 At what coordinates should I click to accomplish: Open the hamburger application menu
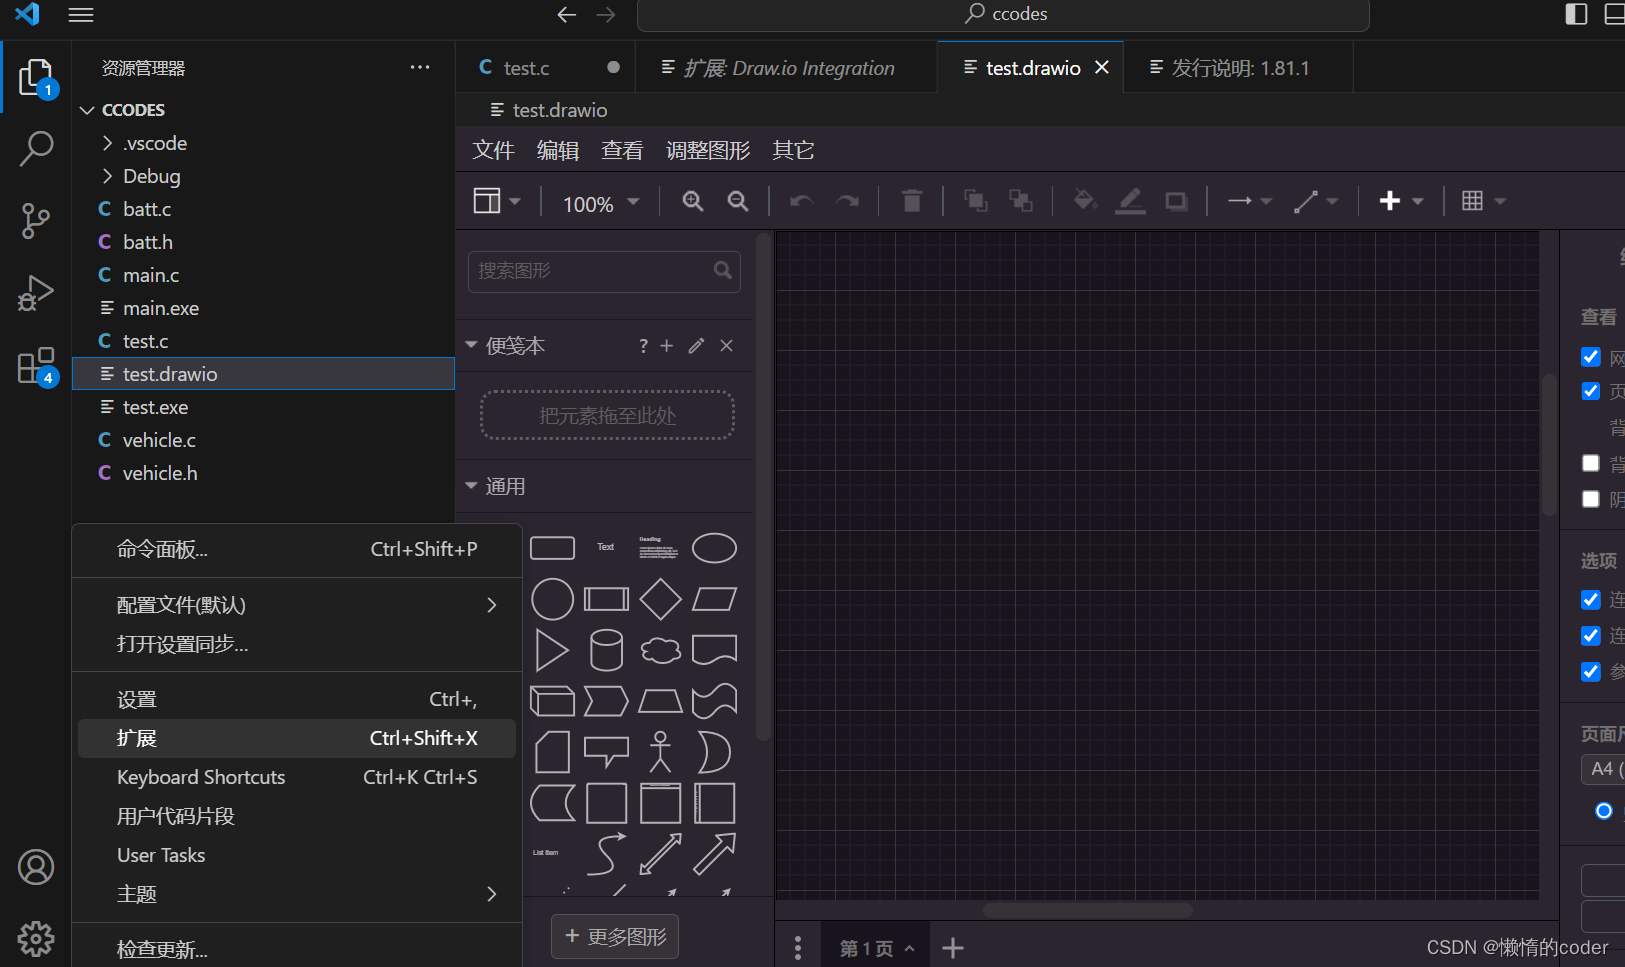(x=81, y=14)
